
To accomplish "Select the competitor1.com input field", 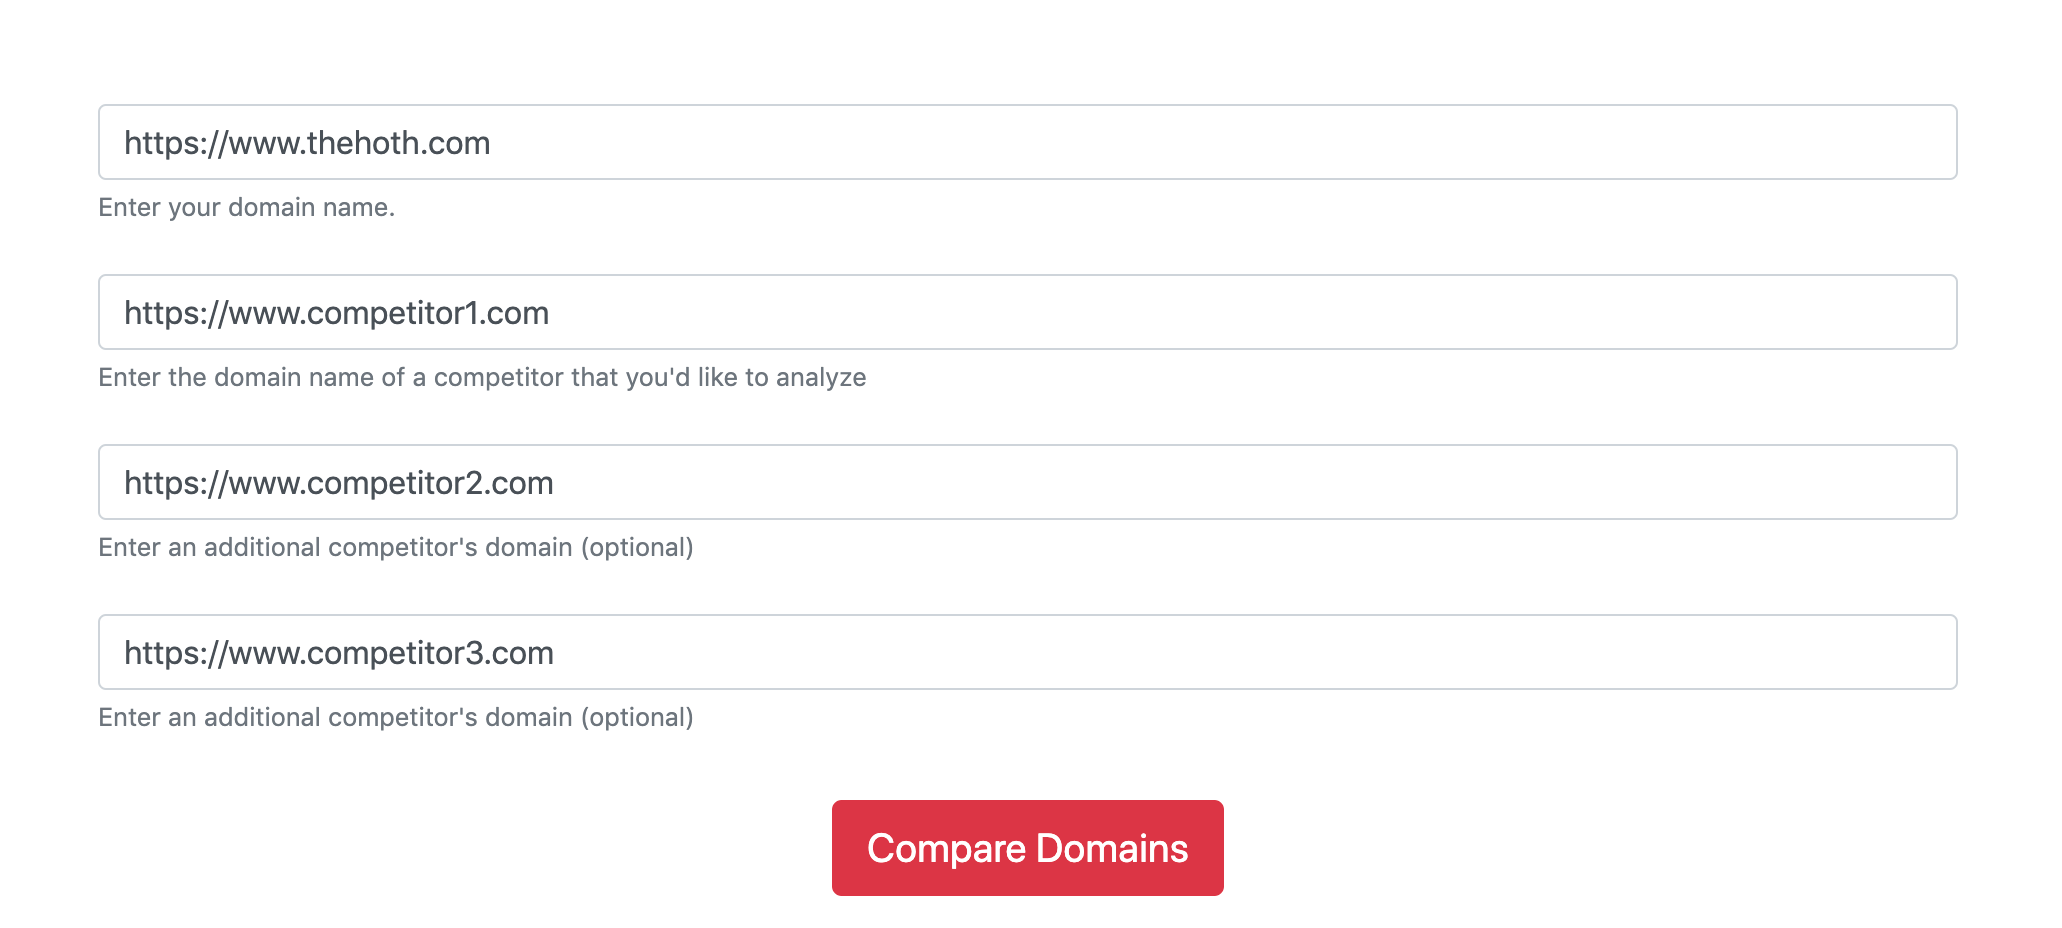I will click(1027, 312).
